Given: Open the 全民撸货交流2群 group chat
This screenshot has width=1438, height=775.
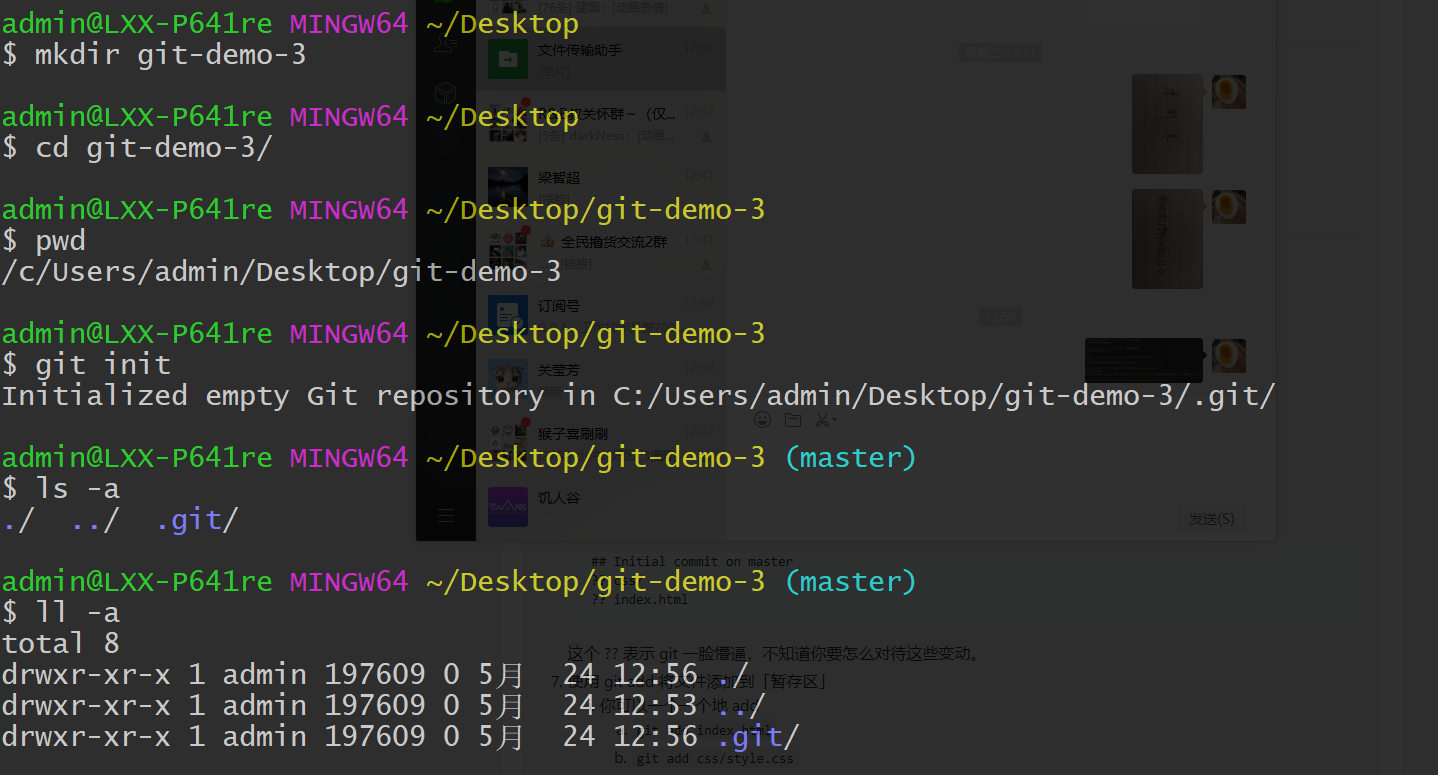Looking at the screenshot, I should tap(601, 251).
